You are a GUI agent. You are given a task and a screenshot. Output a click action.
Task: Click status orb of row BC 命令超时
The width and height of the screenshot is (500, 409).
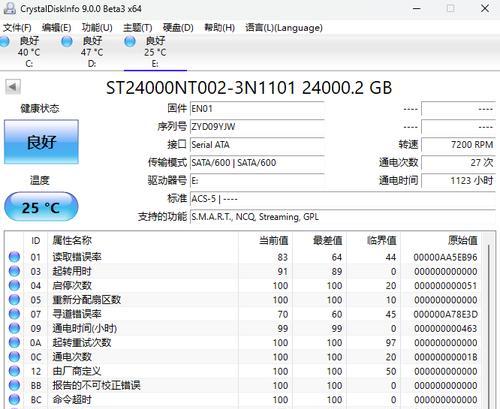coord(14,400)
